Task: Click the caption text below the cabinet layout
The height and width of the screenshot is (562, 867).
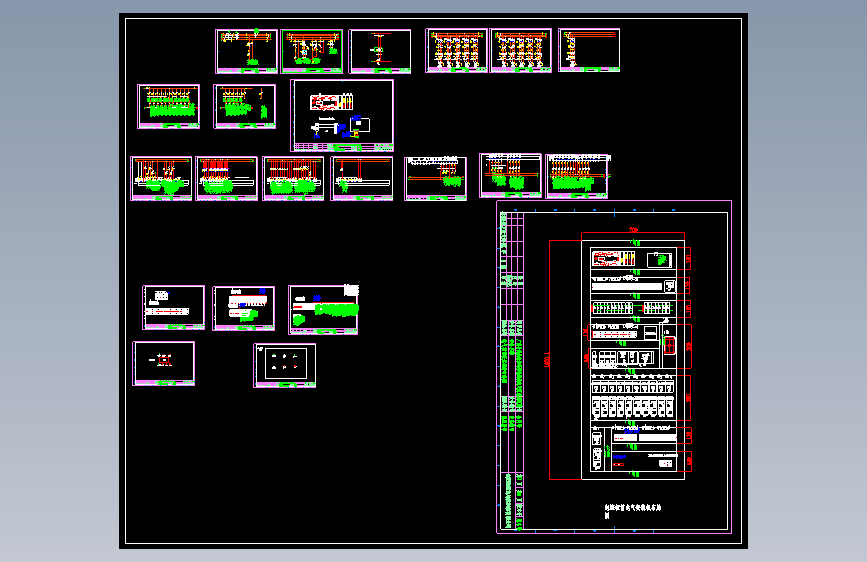Action: [633, 511]
